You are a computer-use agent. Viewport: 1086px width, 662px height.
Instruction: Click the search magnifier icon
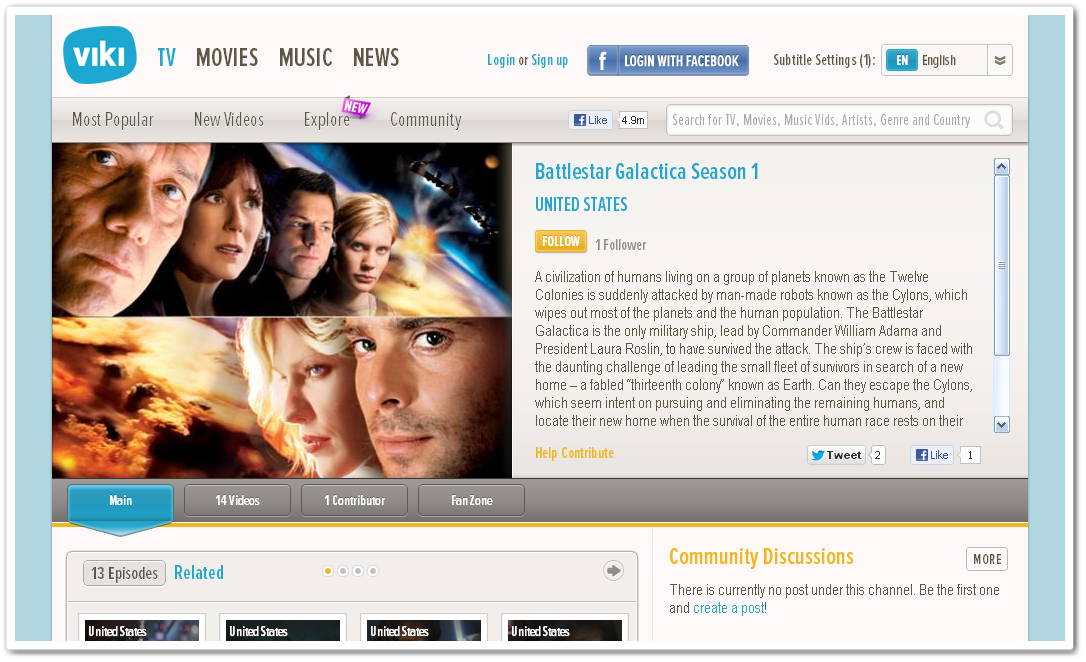(994, 120)
